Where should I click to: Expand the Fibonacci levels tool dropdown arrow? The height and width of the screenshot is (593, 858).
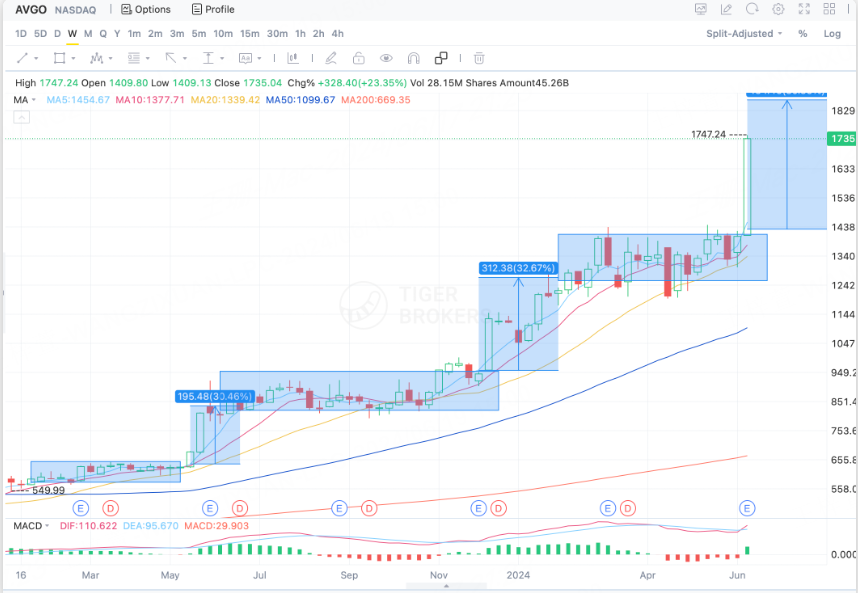(x=148, y=59)
